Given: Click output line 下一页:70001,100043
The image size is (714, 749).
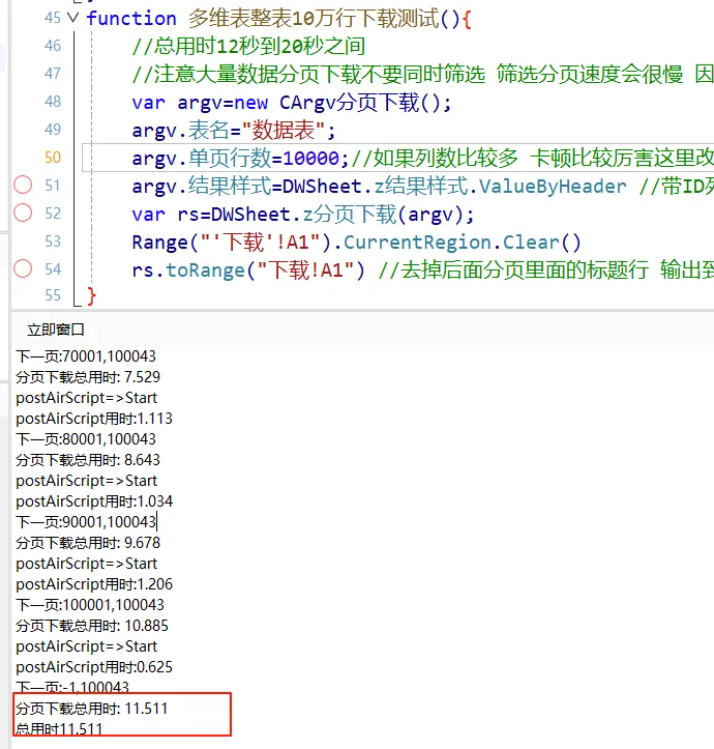Looking at the screenshot, I should tap(86, 356).
